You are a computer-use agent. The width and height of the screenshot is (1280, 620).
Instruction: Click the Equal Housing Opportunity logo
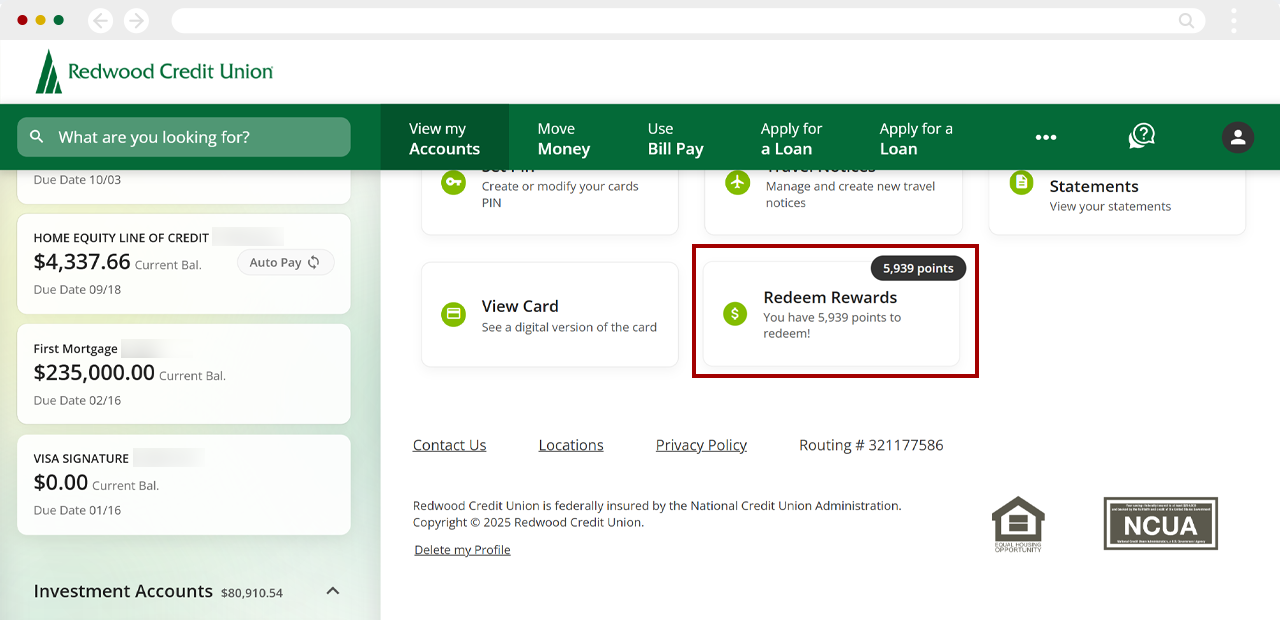click(1018, 524)
